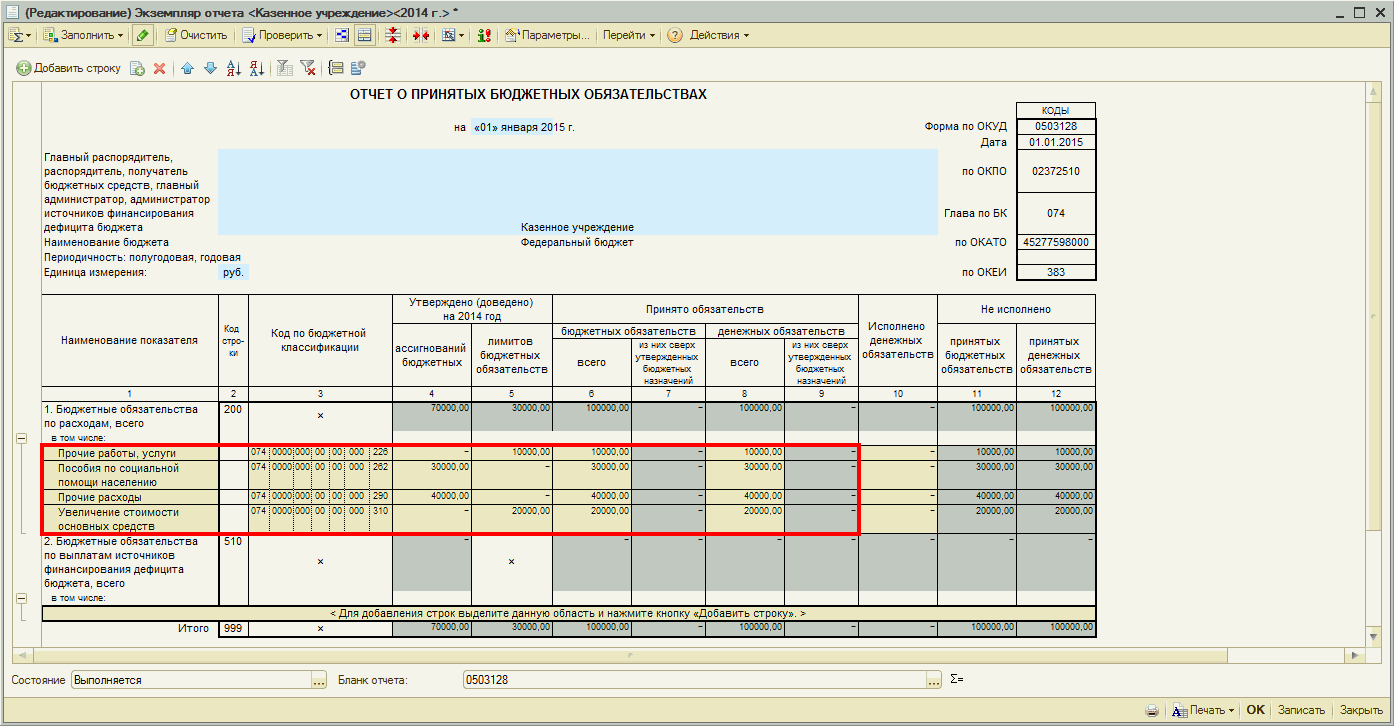1394x726 pixels.
Task: Click Добавить строку button
Action: (x=68, y=68)
